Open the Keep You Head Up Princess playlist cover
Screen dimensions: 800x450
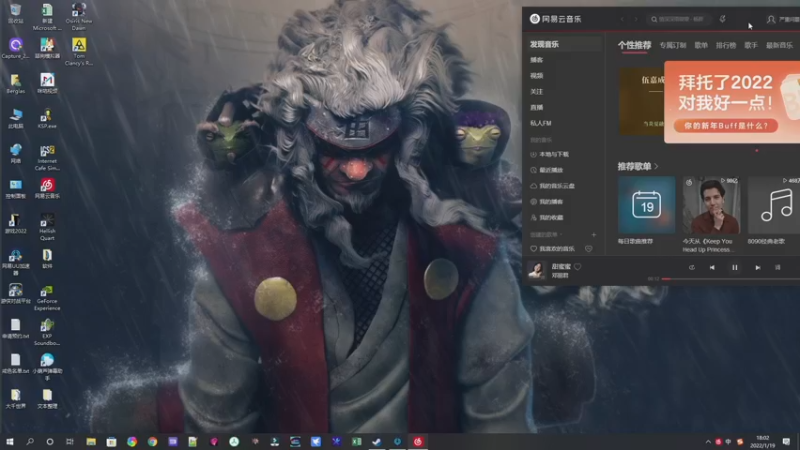(711, 205)
